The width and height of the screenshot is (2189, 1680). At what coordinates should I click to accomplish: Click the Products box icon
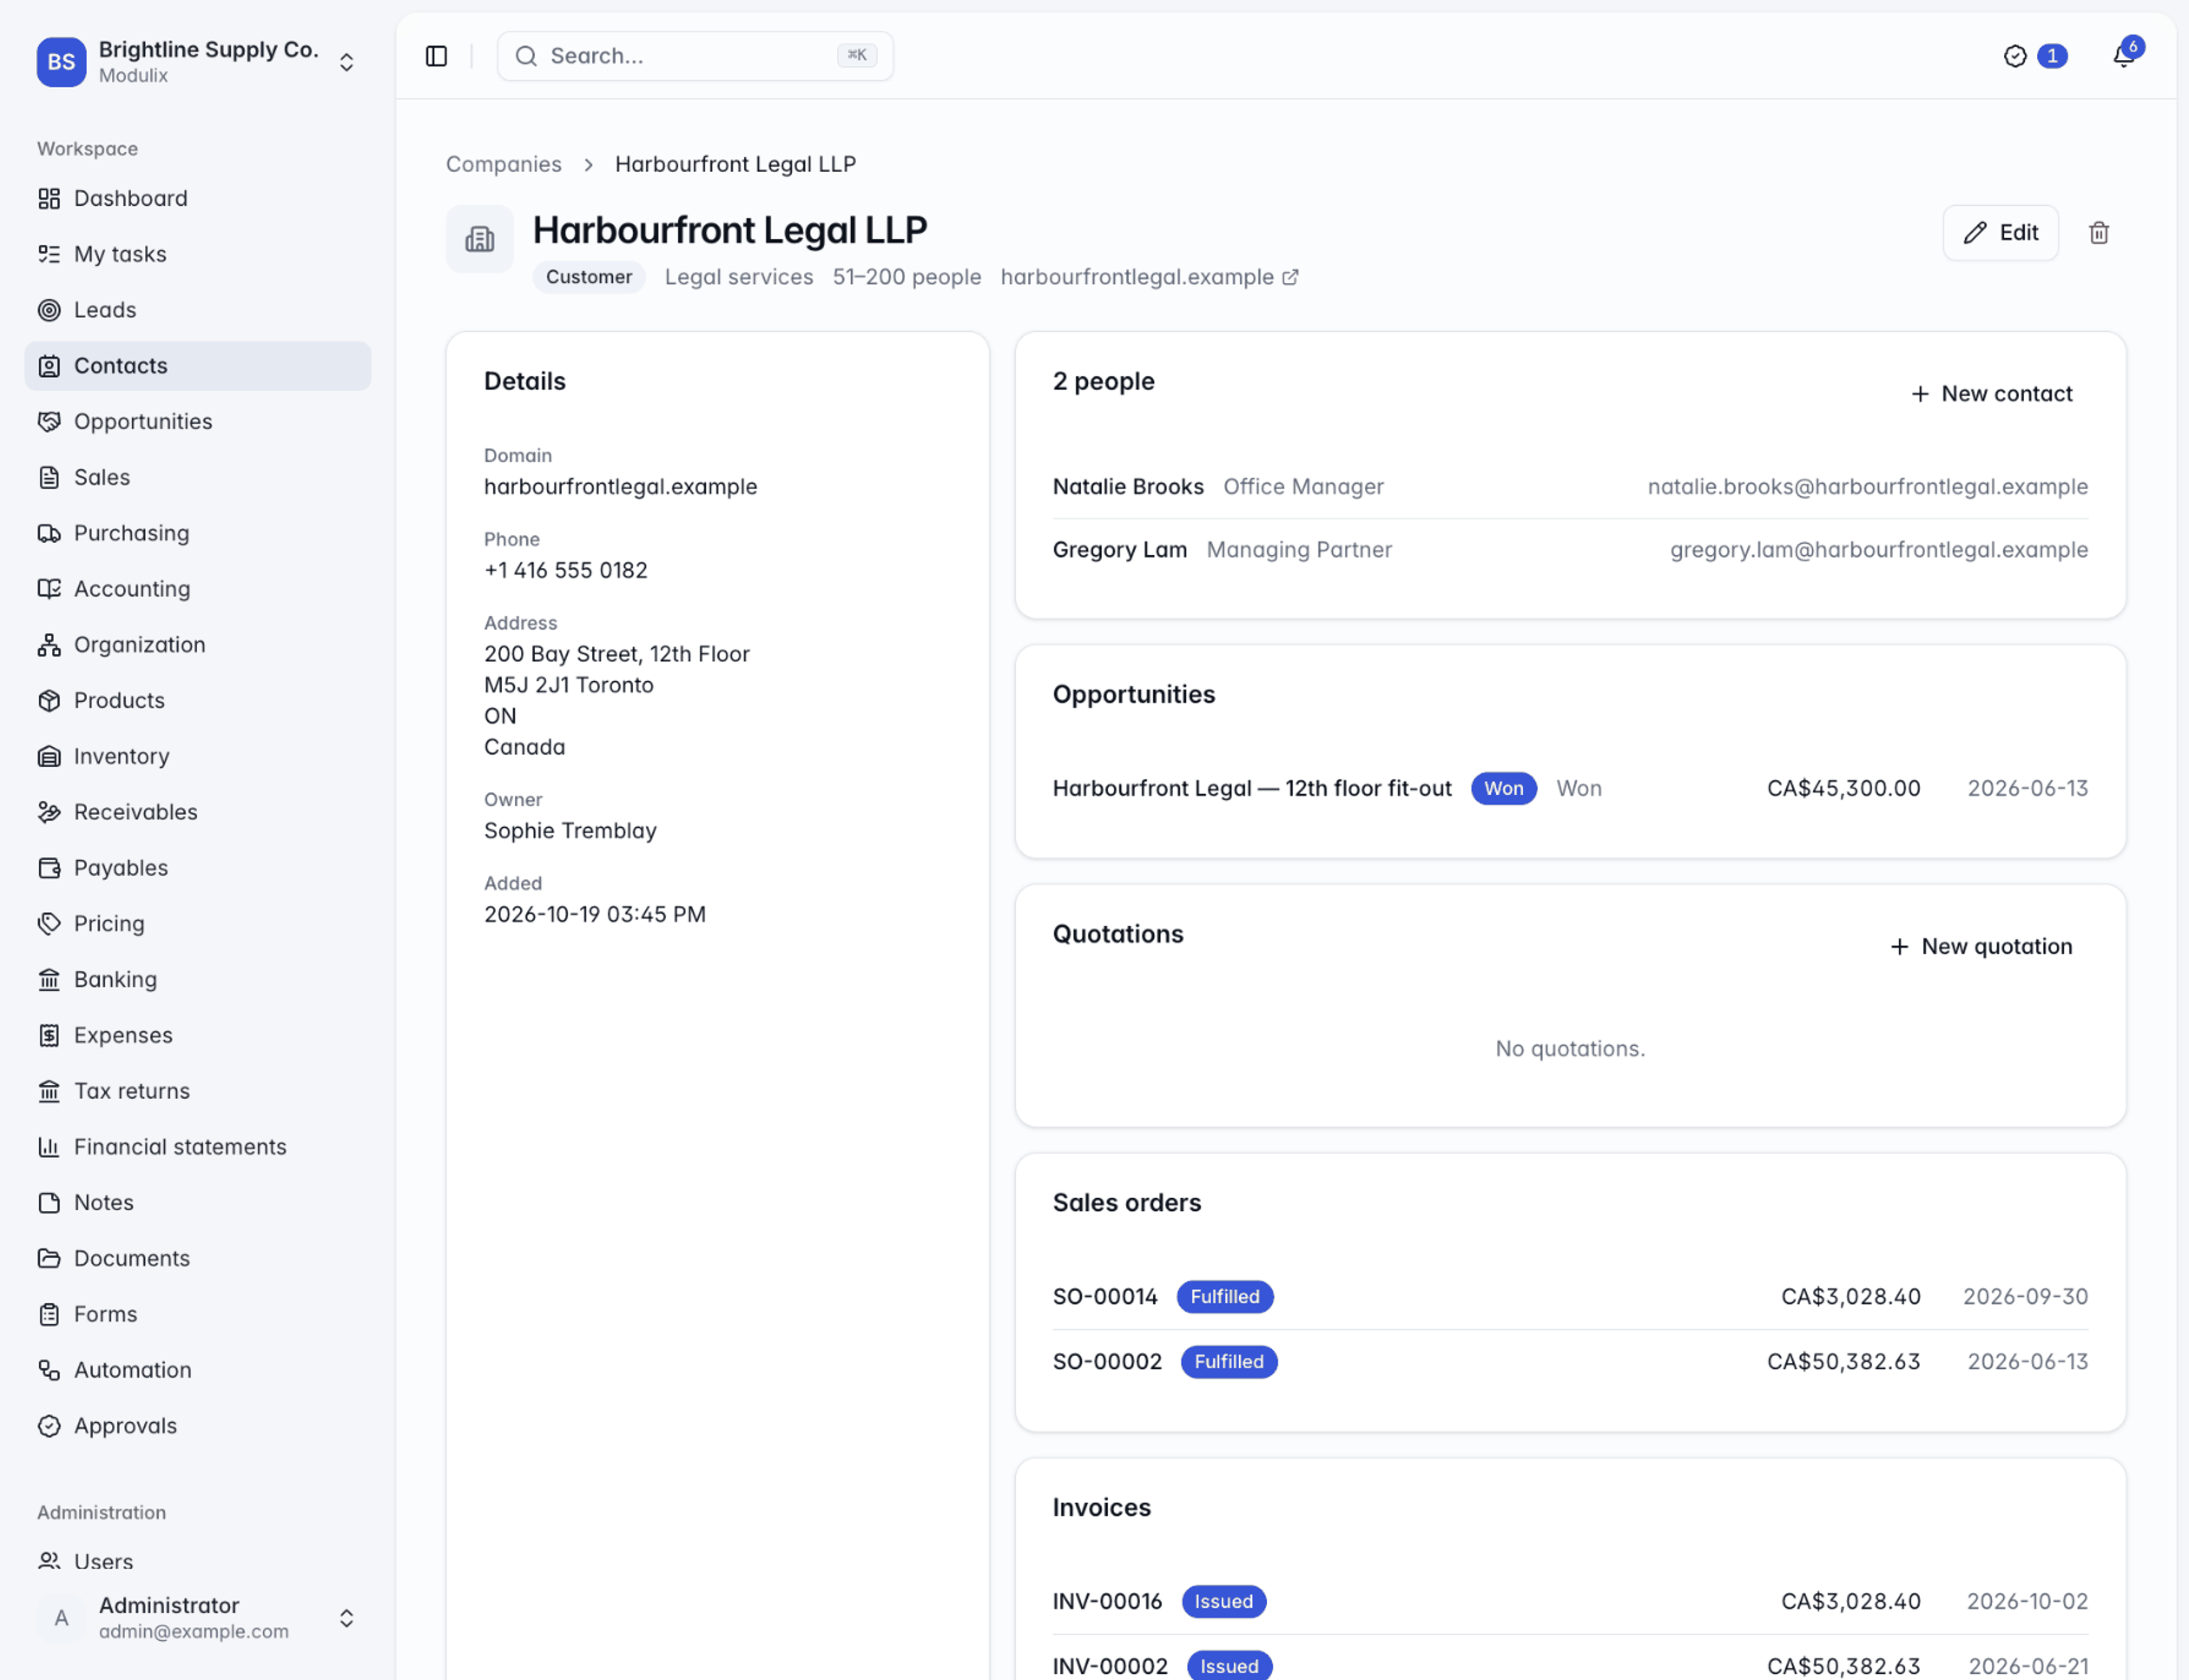49,700
